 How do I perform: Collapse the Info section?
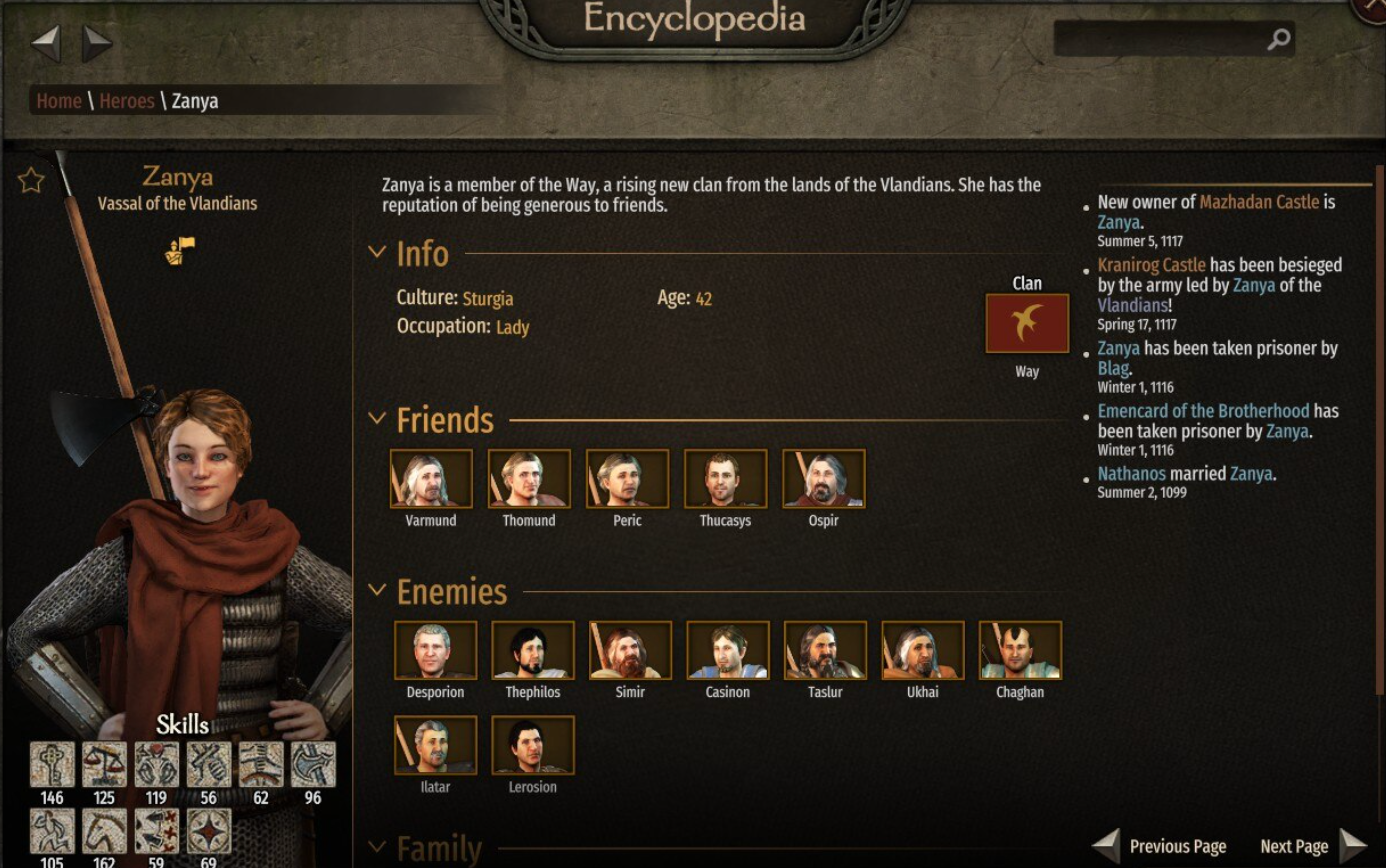(x=377, y=252)
